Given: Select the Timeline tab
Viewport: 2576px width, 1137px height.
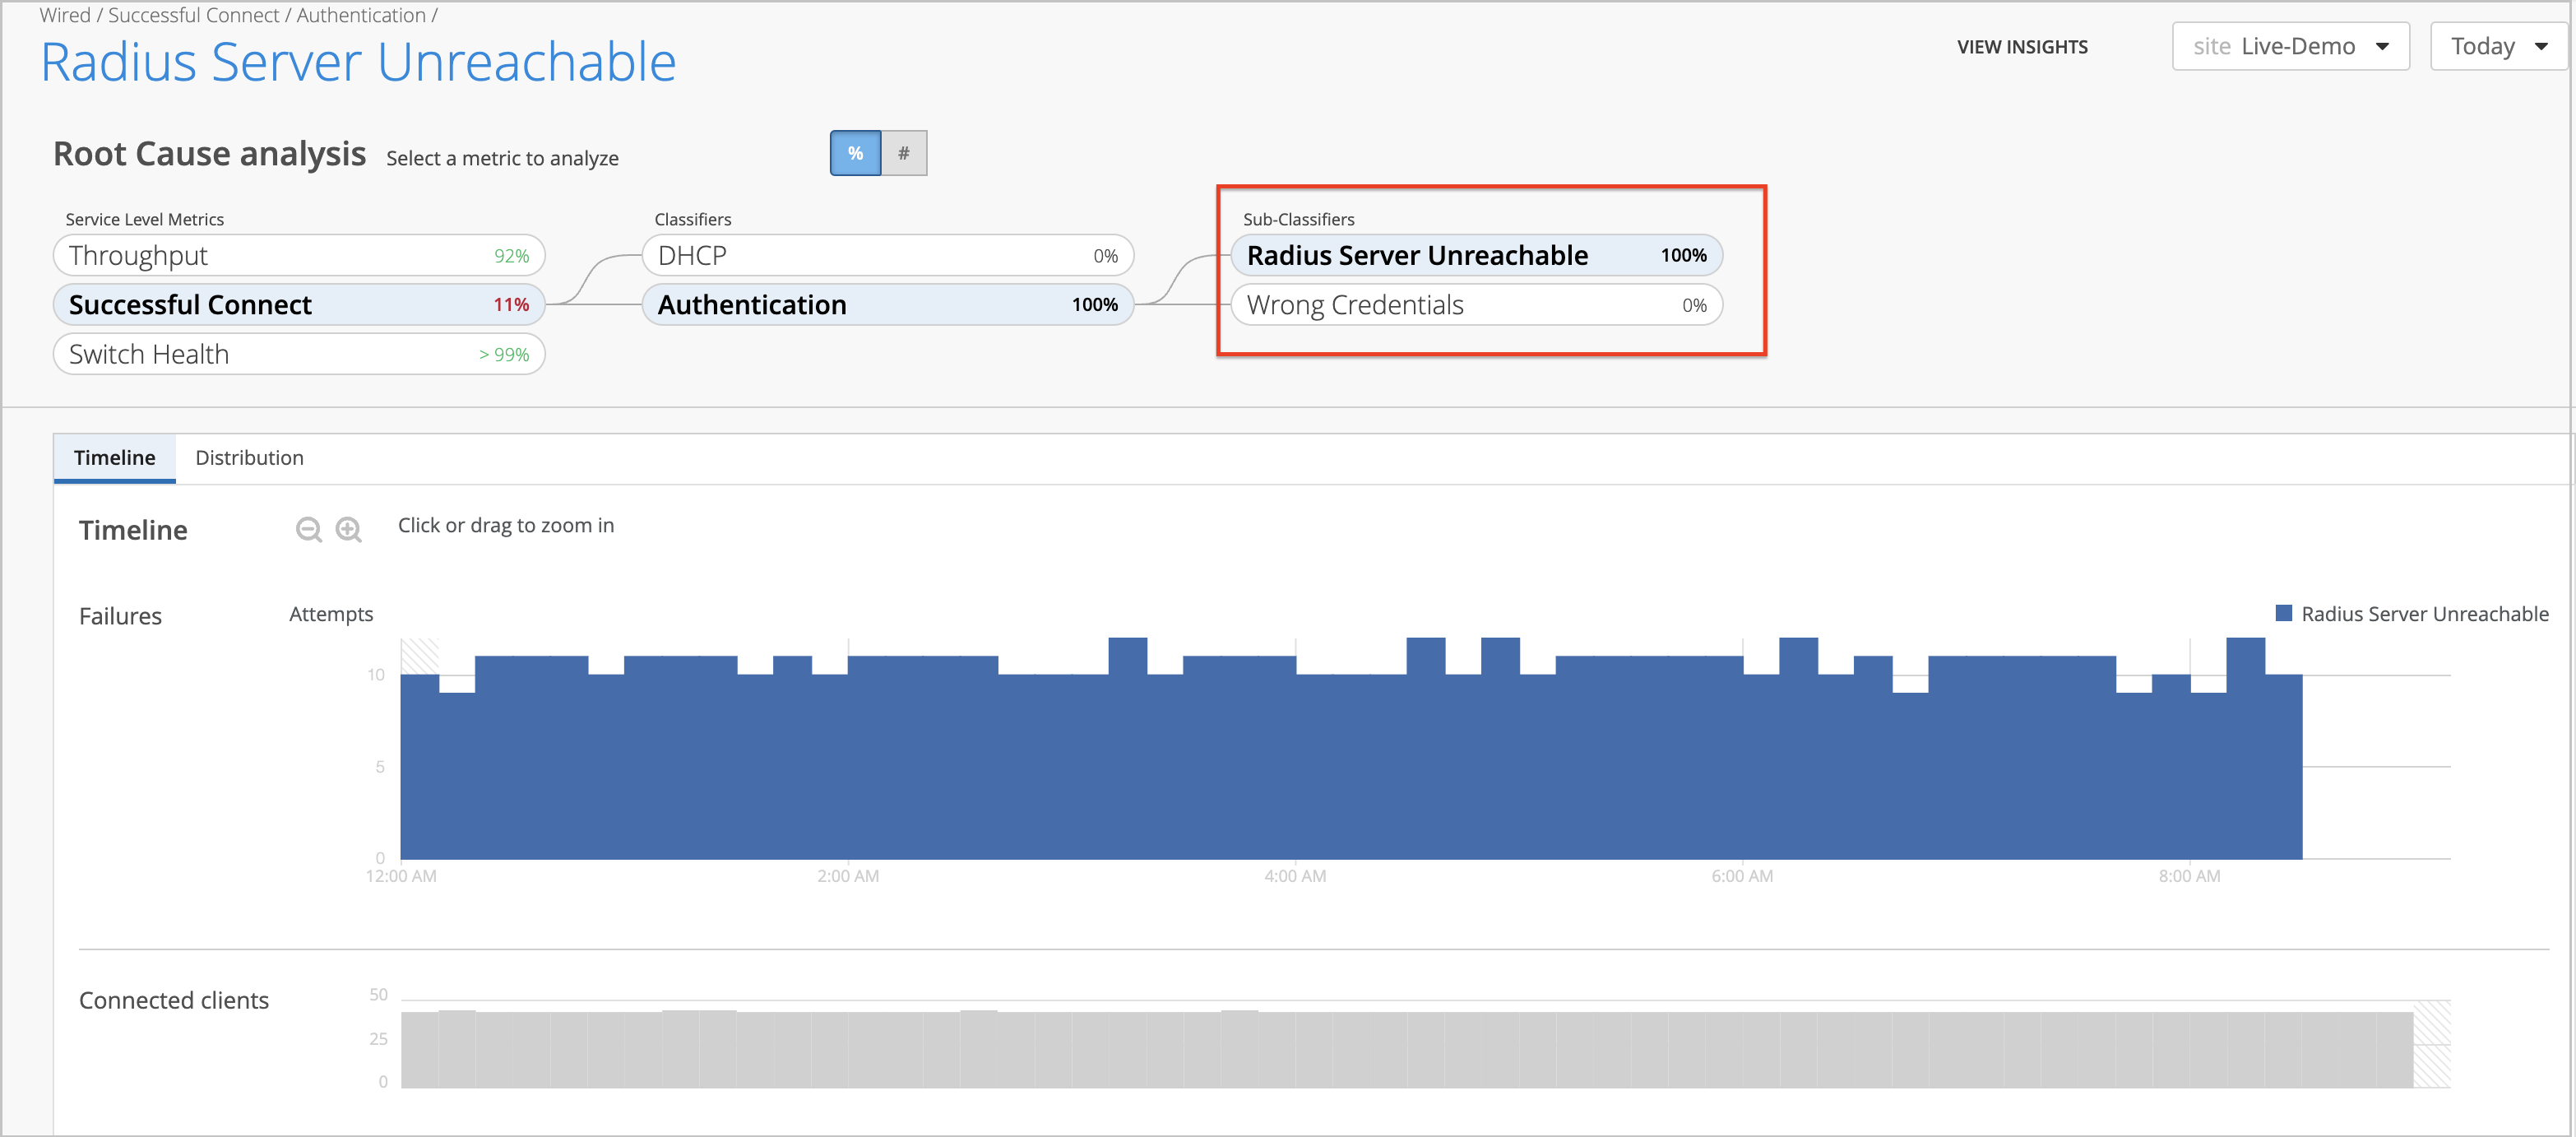Looking at the screenshot, I should click(x=114, y=457).
